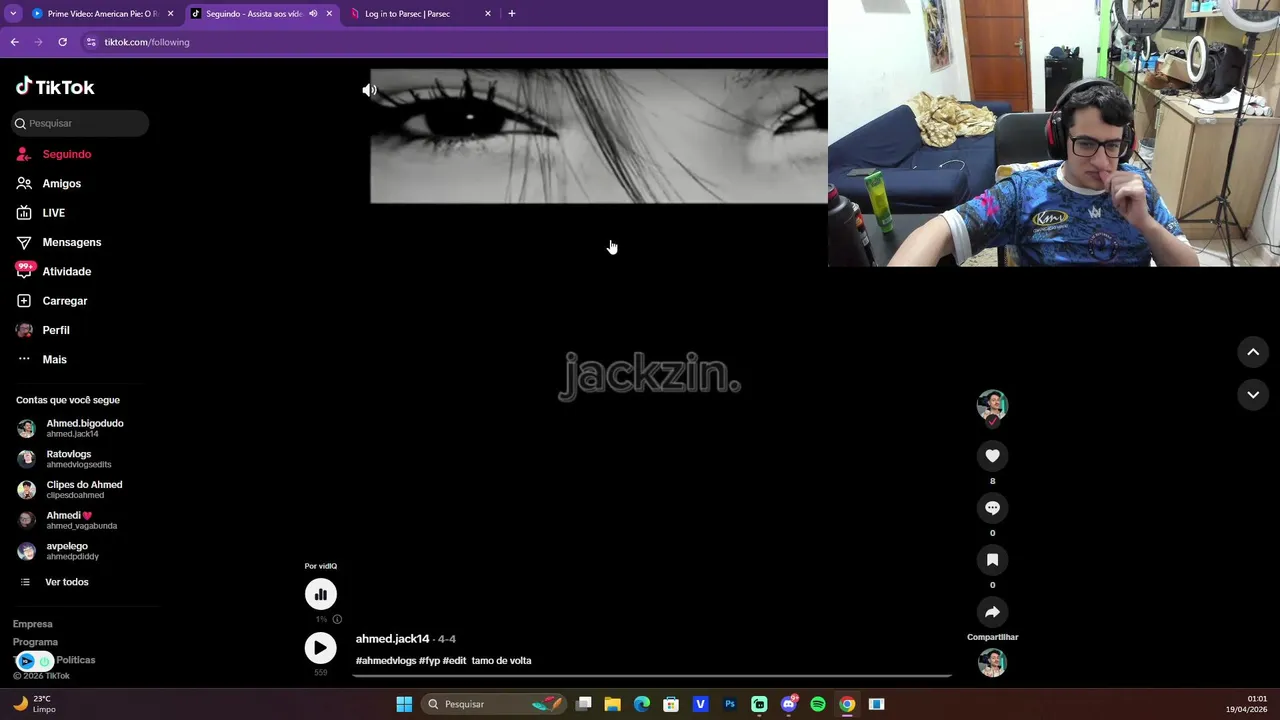
Task: Open the tab search dropdown arrow
Action: 13,14
